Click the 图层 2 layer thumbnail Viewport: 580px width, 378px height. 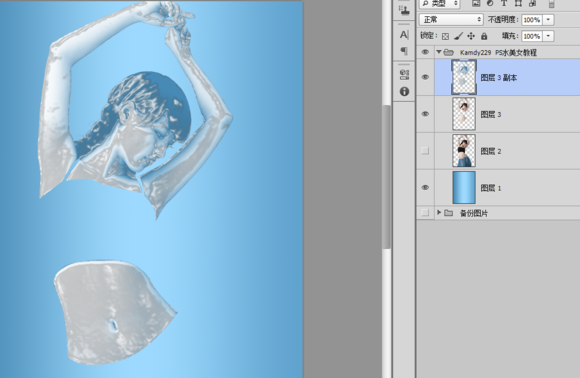pyautogui.click(x=464, y=151)
